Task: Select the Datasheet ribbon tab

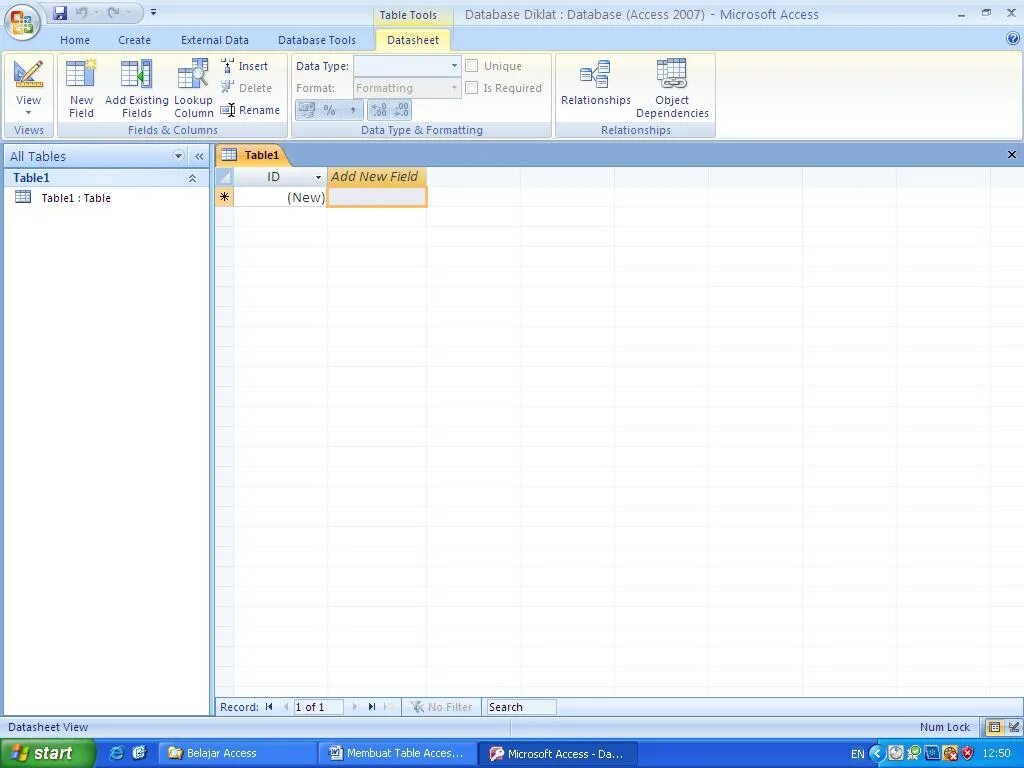Action: [413, 40]
